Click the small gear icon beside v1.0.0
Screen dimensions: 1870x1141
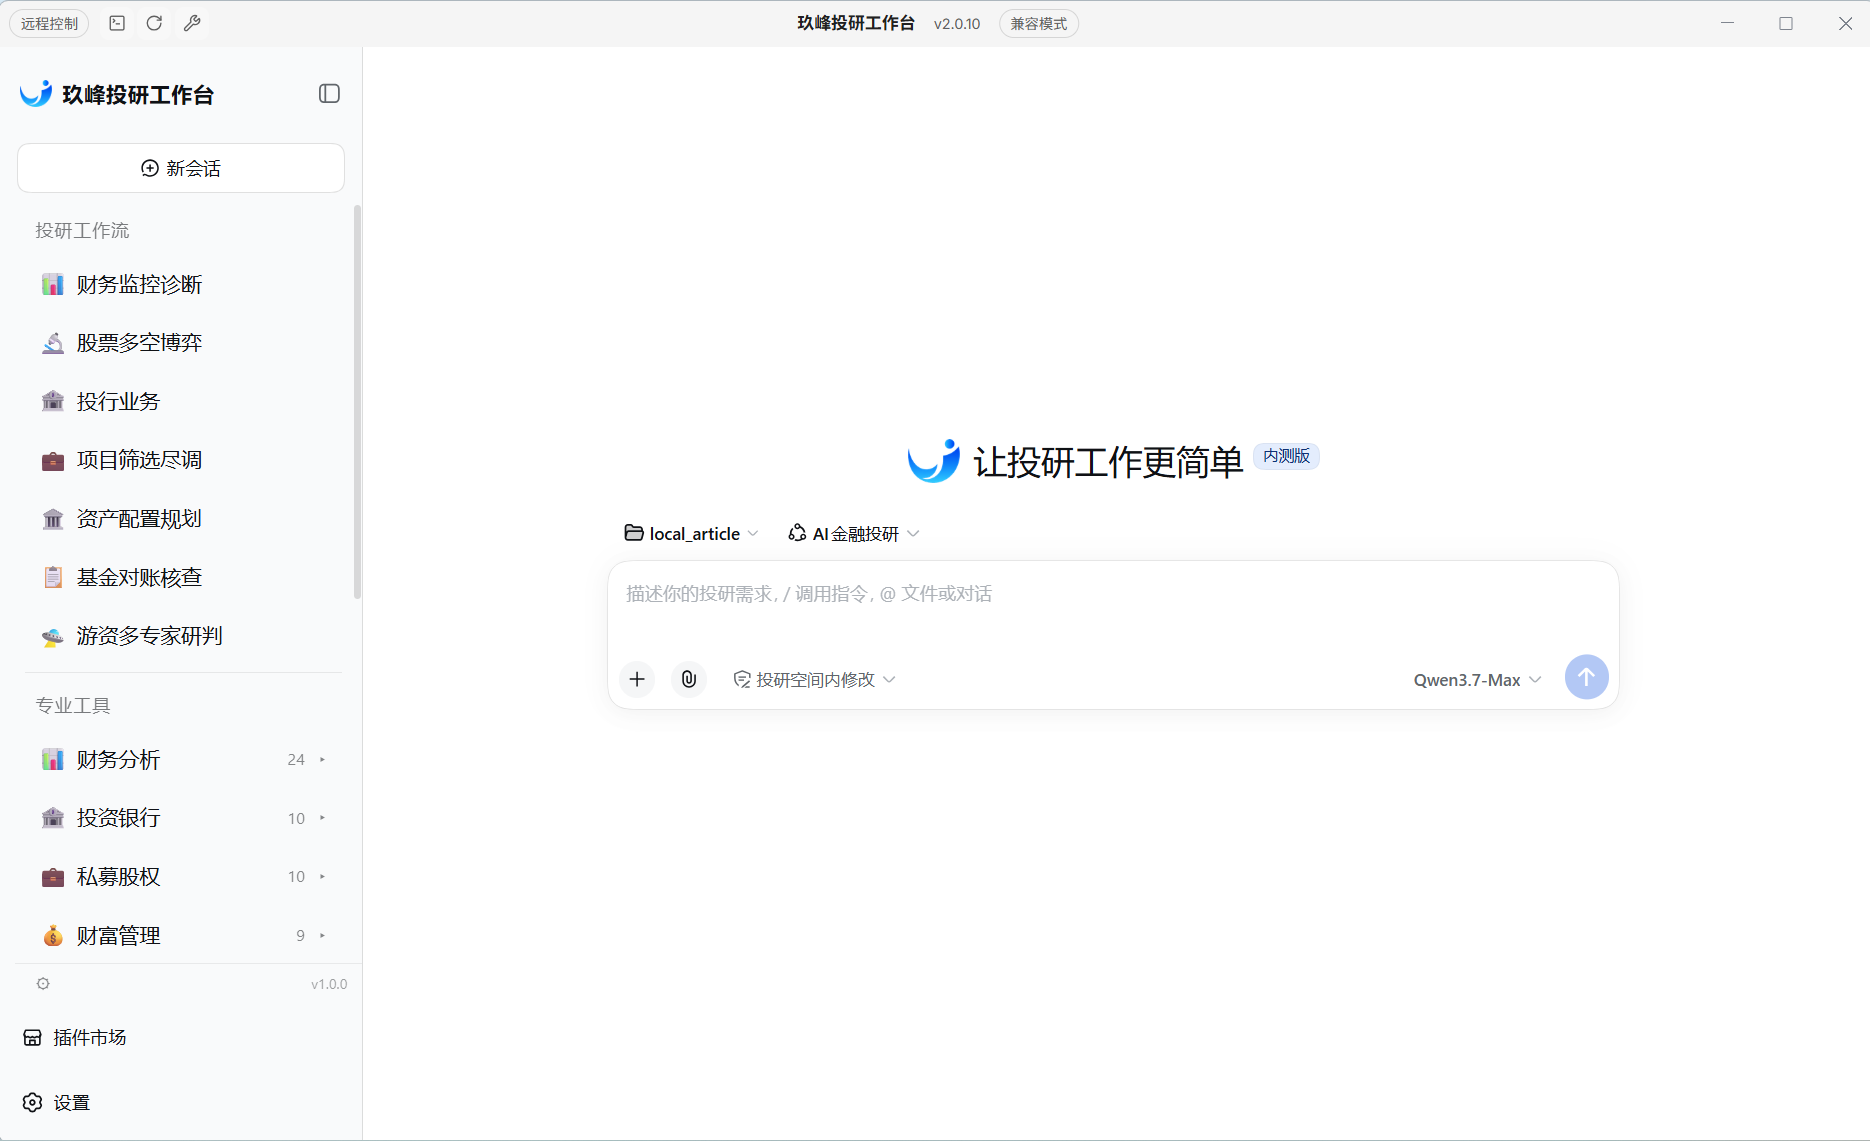(x=43, y=984)
